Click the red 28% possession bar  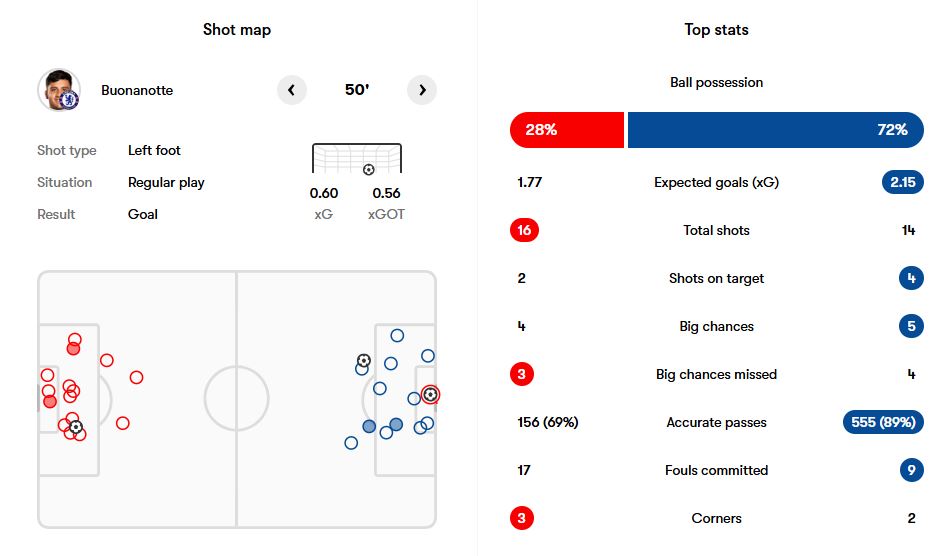click(566, 130)
